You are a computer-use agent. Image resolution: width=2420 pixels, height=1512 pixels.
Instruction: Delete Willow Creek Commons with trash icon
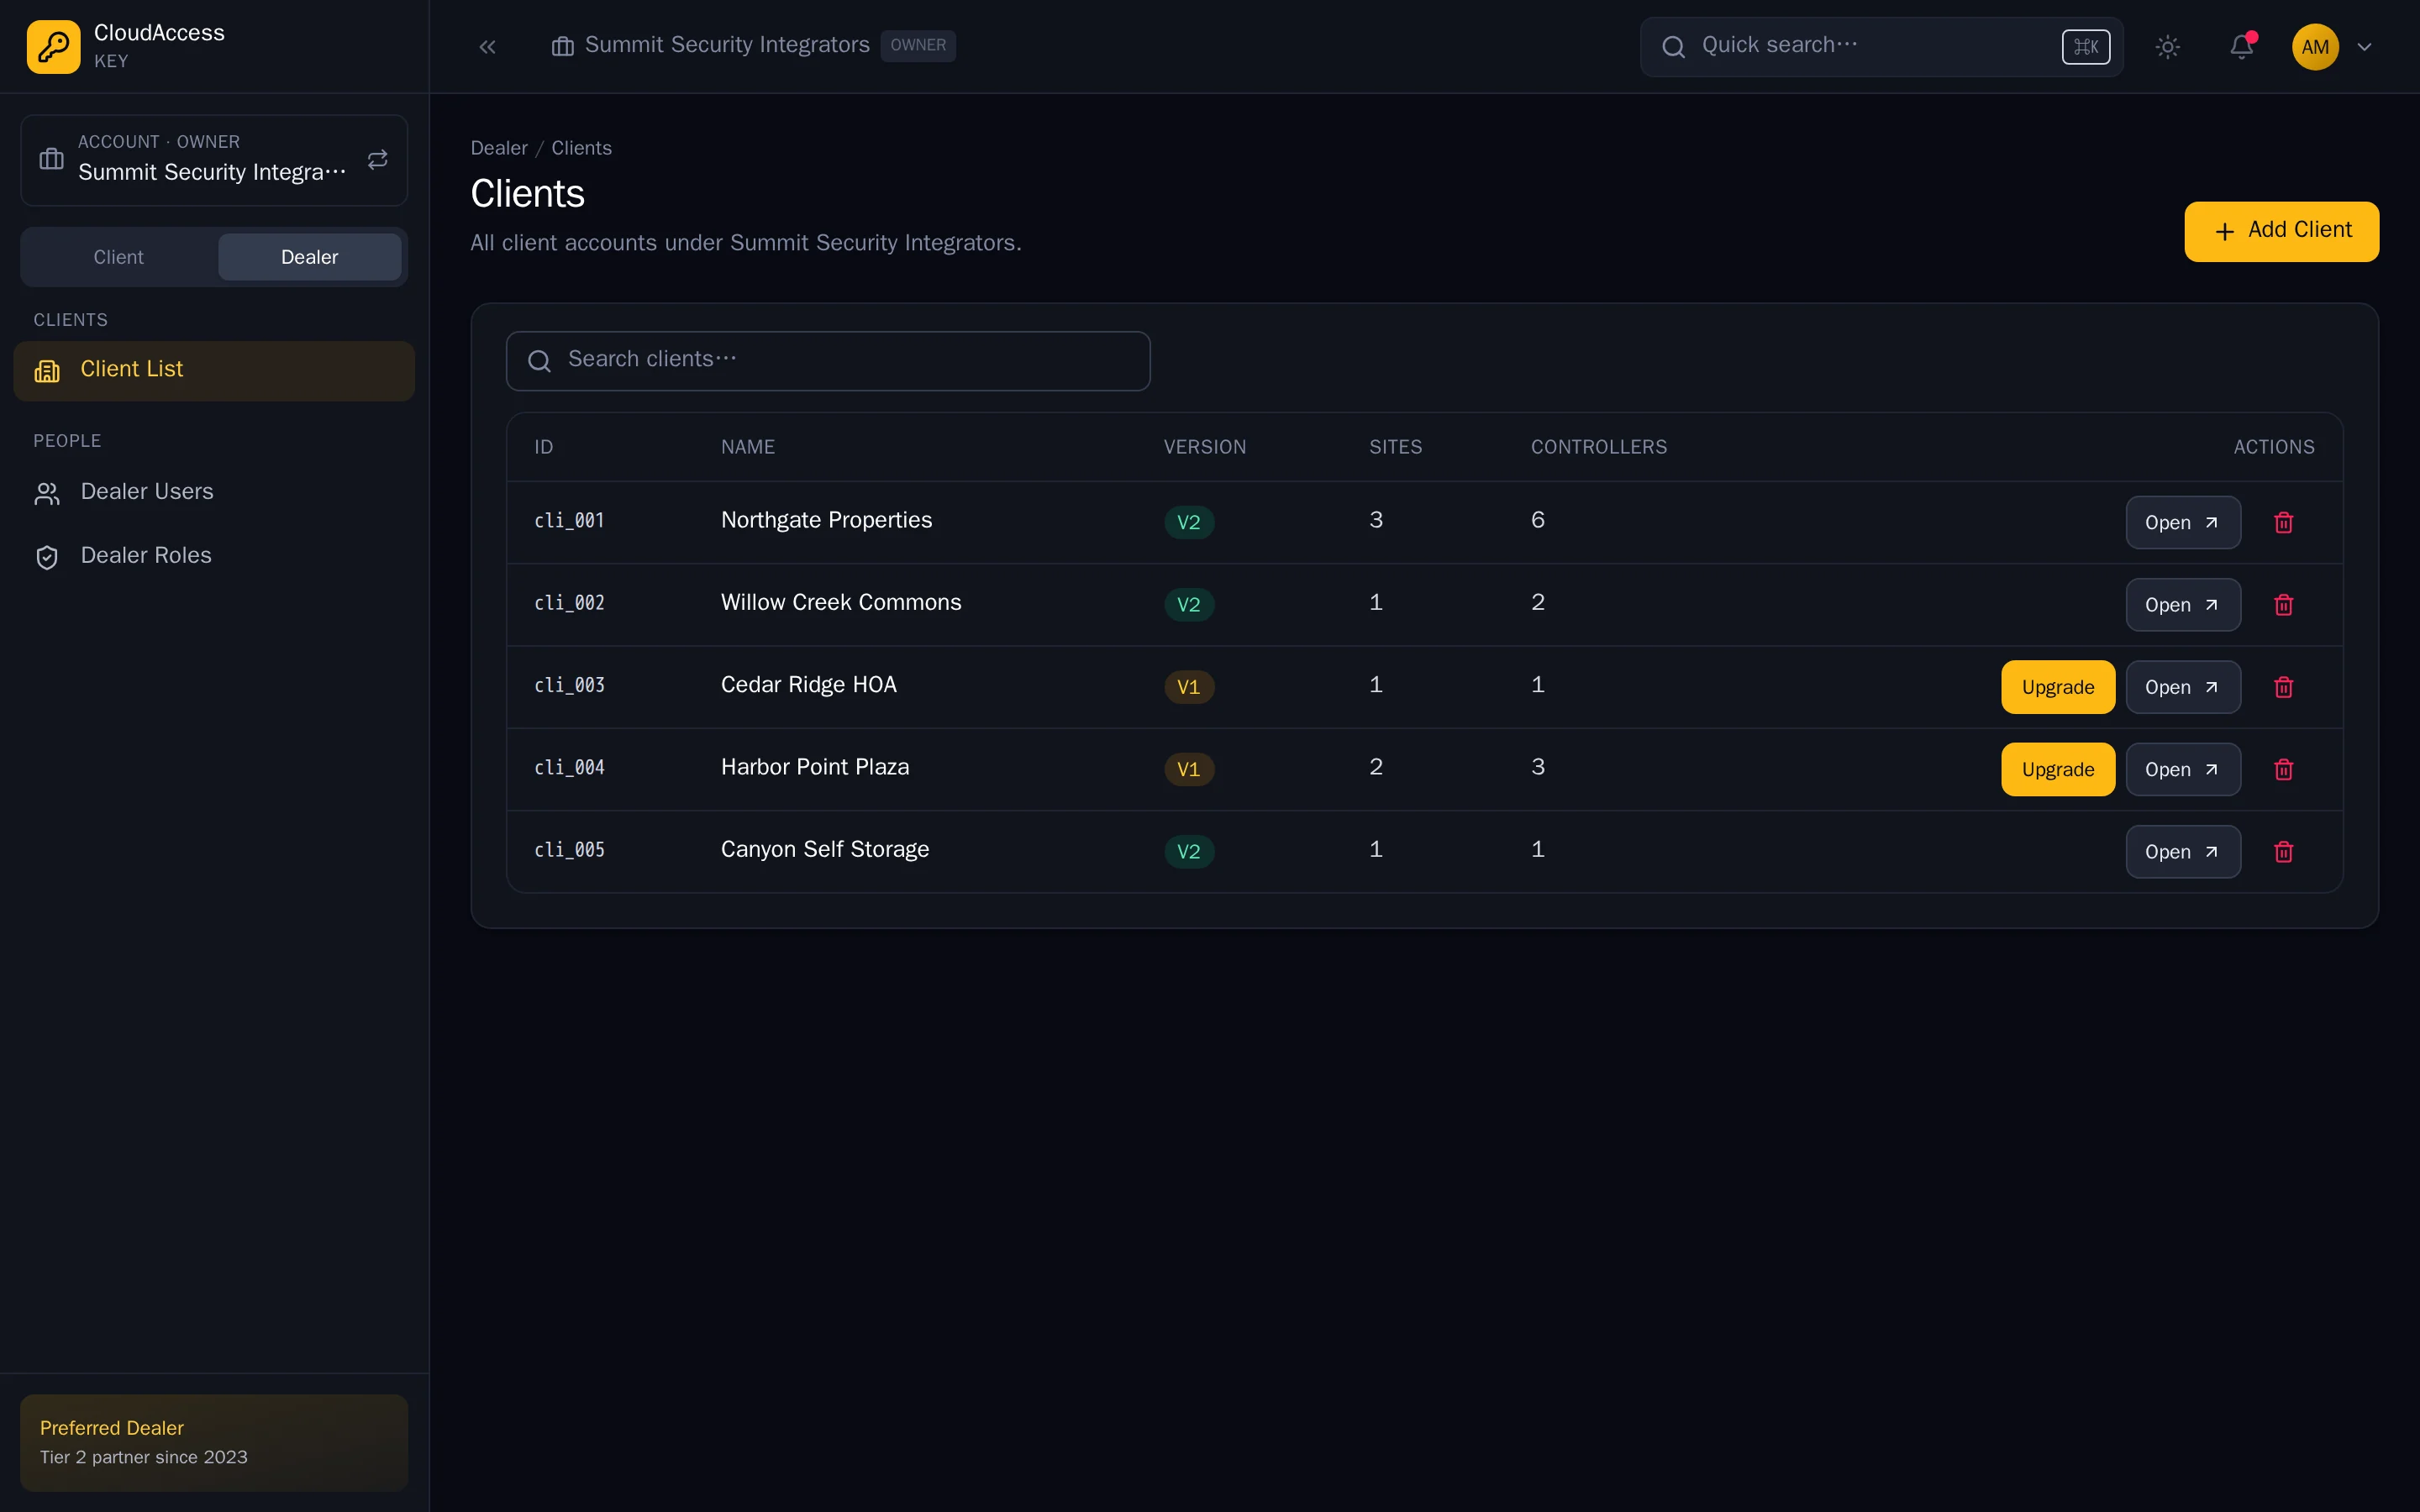pos(2283,605)
